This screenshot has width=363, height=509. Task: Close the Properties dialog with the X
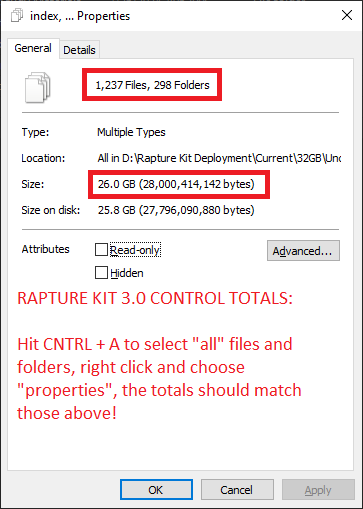coord(347,15)
